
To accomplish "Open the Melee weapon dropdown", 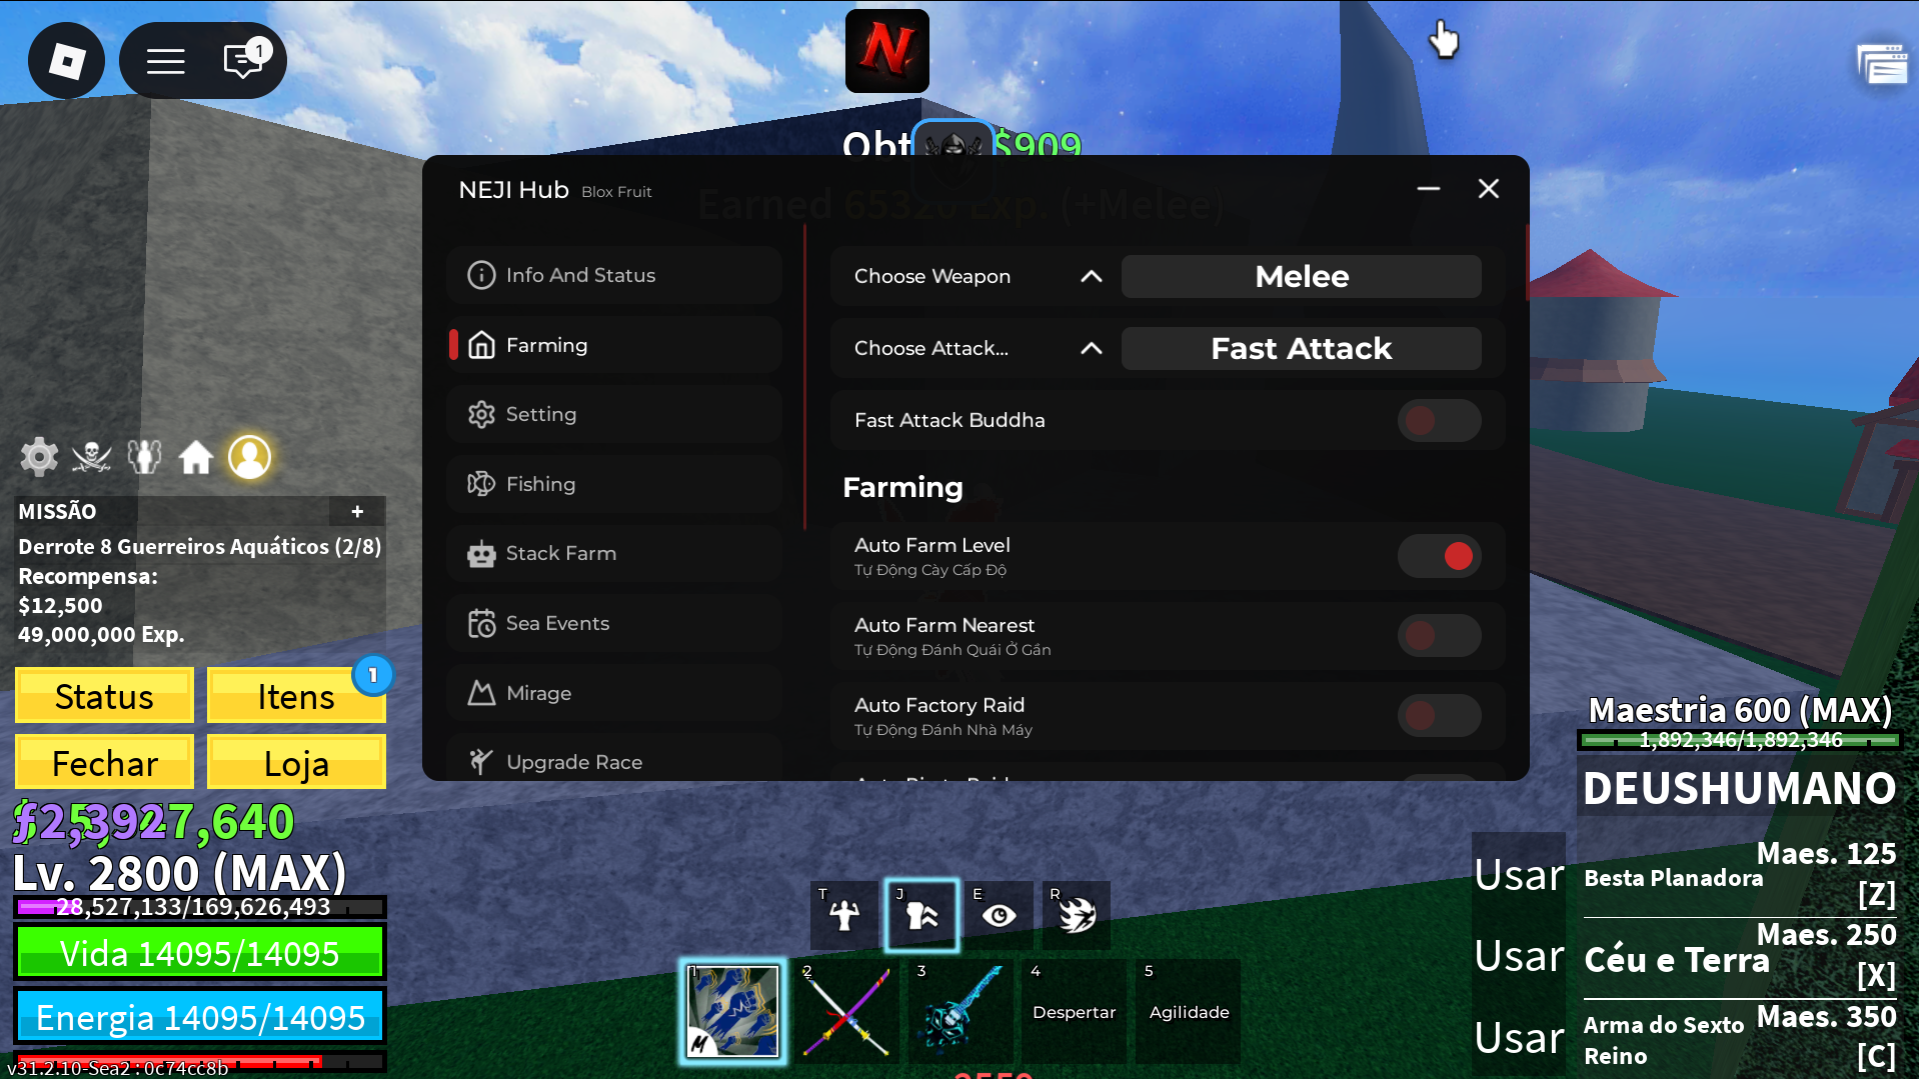I will 1301,276.
